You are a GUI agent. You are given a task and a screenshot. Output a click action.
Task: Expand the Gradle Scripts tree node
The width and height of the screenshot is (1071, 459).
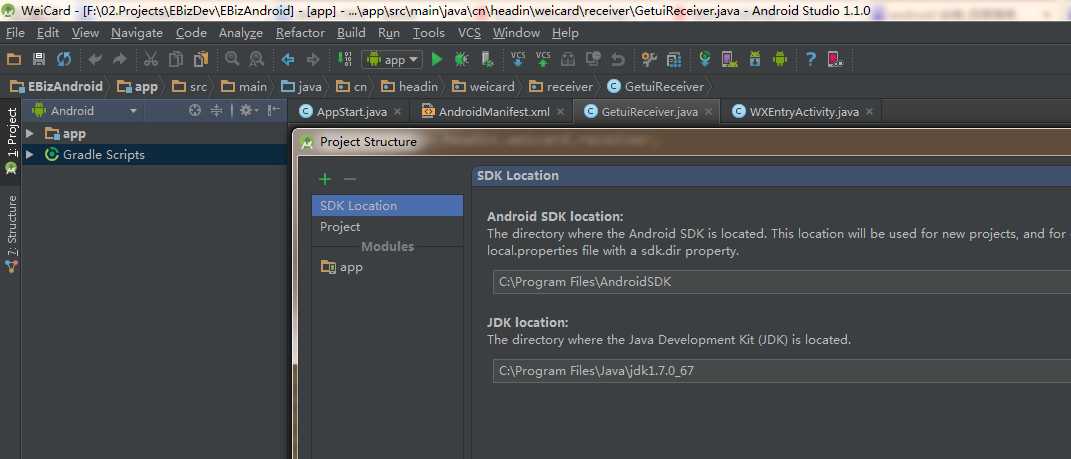pyautogui.click(x=29, y=154)
